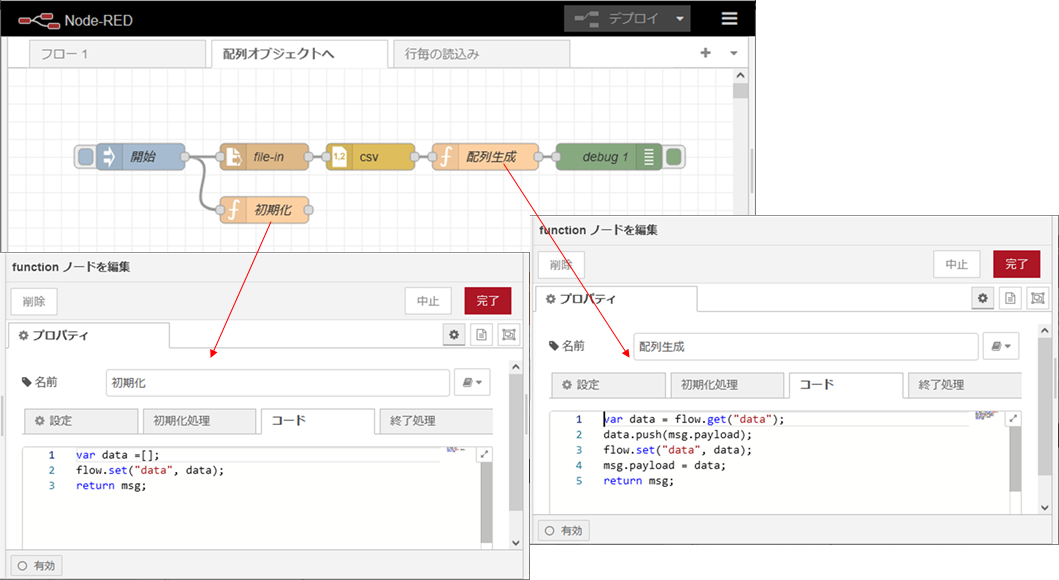Open the デプロイ dropdown arrow

click(680, 19)
